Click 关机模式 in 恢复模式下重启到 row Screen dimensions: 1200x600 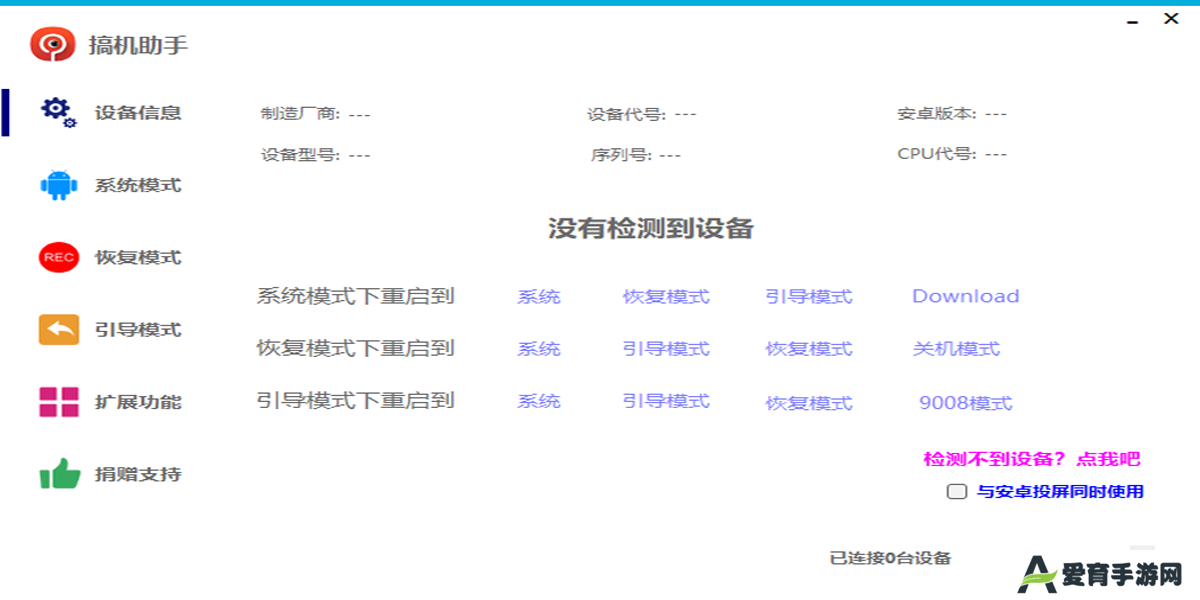click(956, 349)
